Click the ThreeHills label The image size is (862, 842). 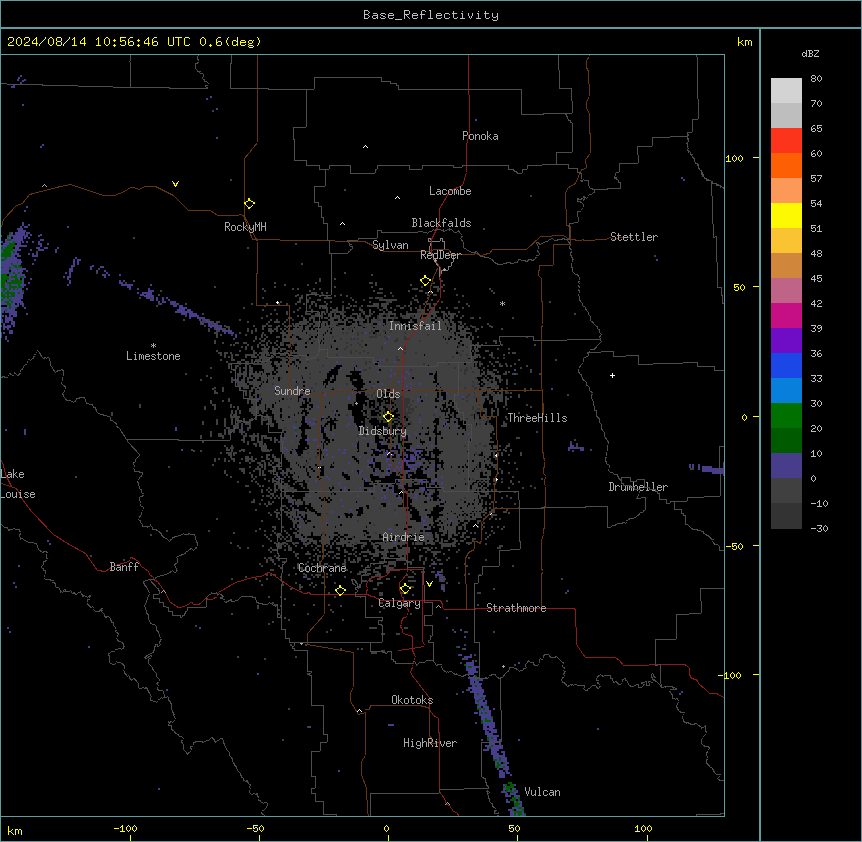pos(537,418)
